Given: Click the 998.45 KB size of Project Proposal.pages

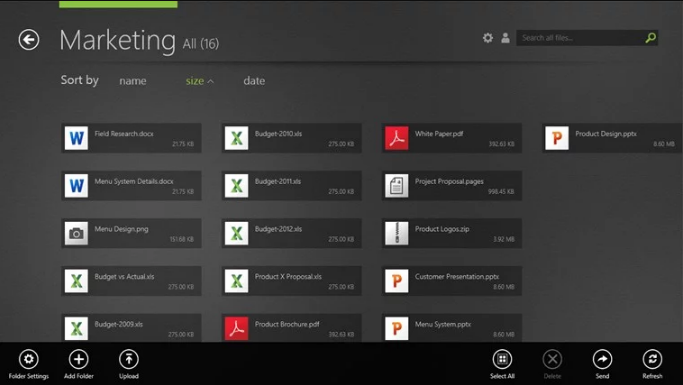Looking at the screenshot, I should click(501, 192).
